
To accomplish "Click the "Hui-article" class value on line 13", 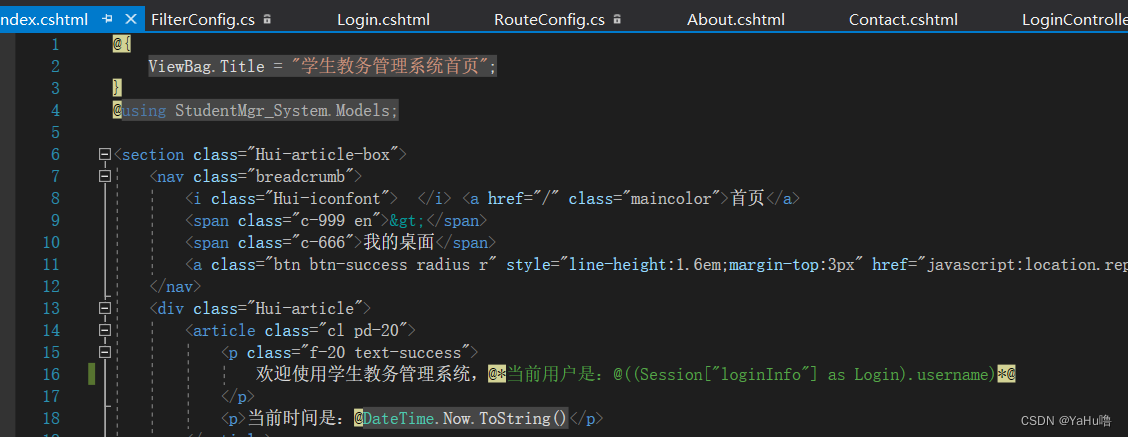I will (x=305, y=308).
